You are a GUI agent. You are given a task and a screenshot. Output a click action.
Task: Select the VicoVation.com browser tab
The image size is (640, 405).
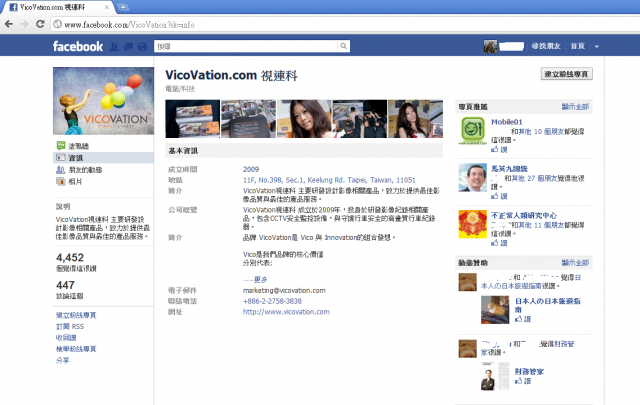pos(57,7)
